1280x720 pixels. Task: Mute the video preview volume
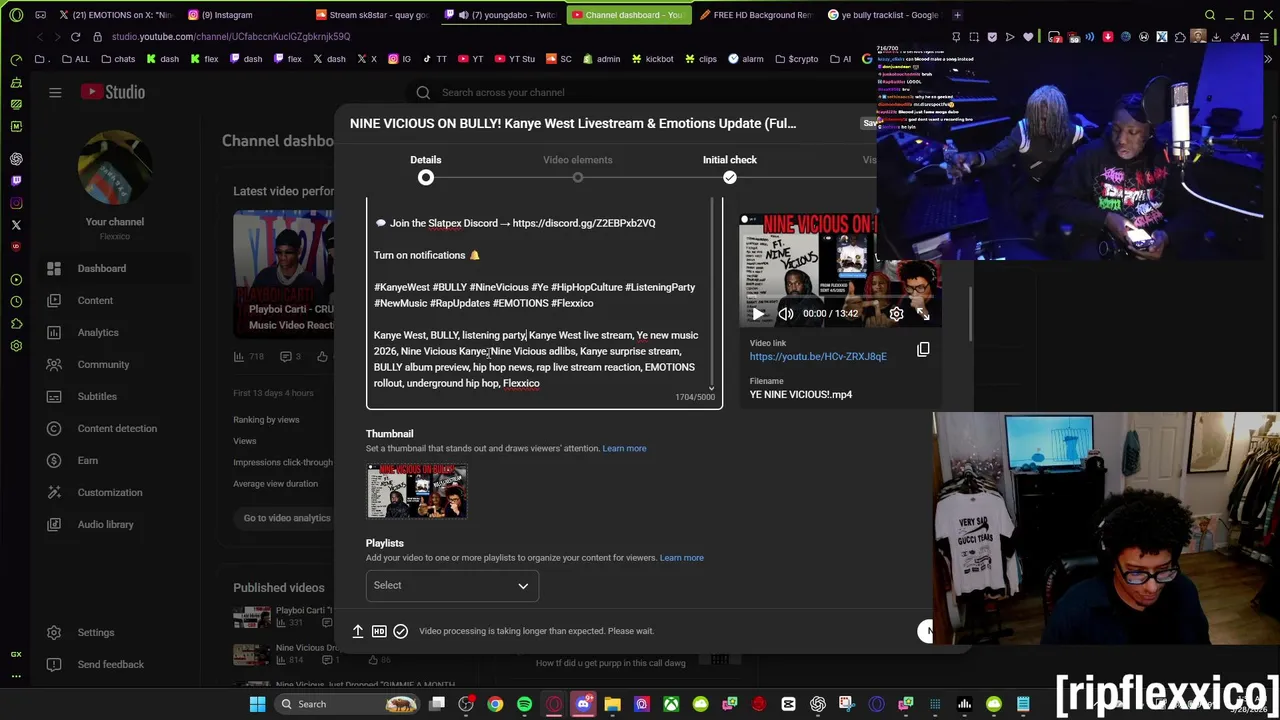point(786,314)
